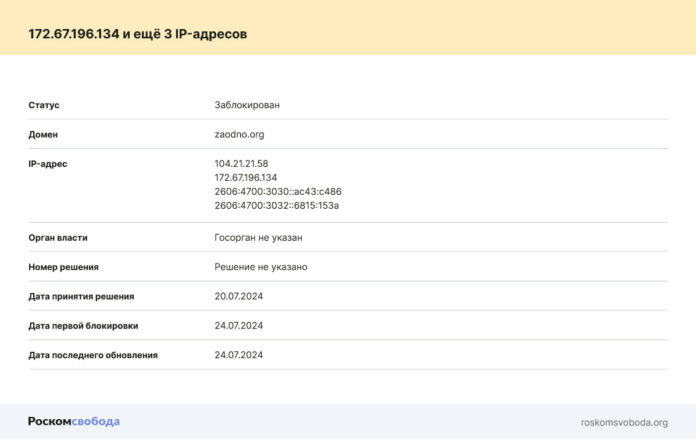Click the date beside Дата последнего обновления
This screenshot has height=439, width=696.
[x=238, y=355]
